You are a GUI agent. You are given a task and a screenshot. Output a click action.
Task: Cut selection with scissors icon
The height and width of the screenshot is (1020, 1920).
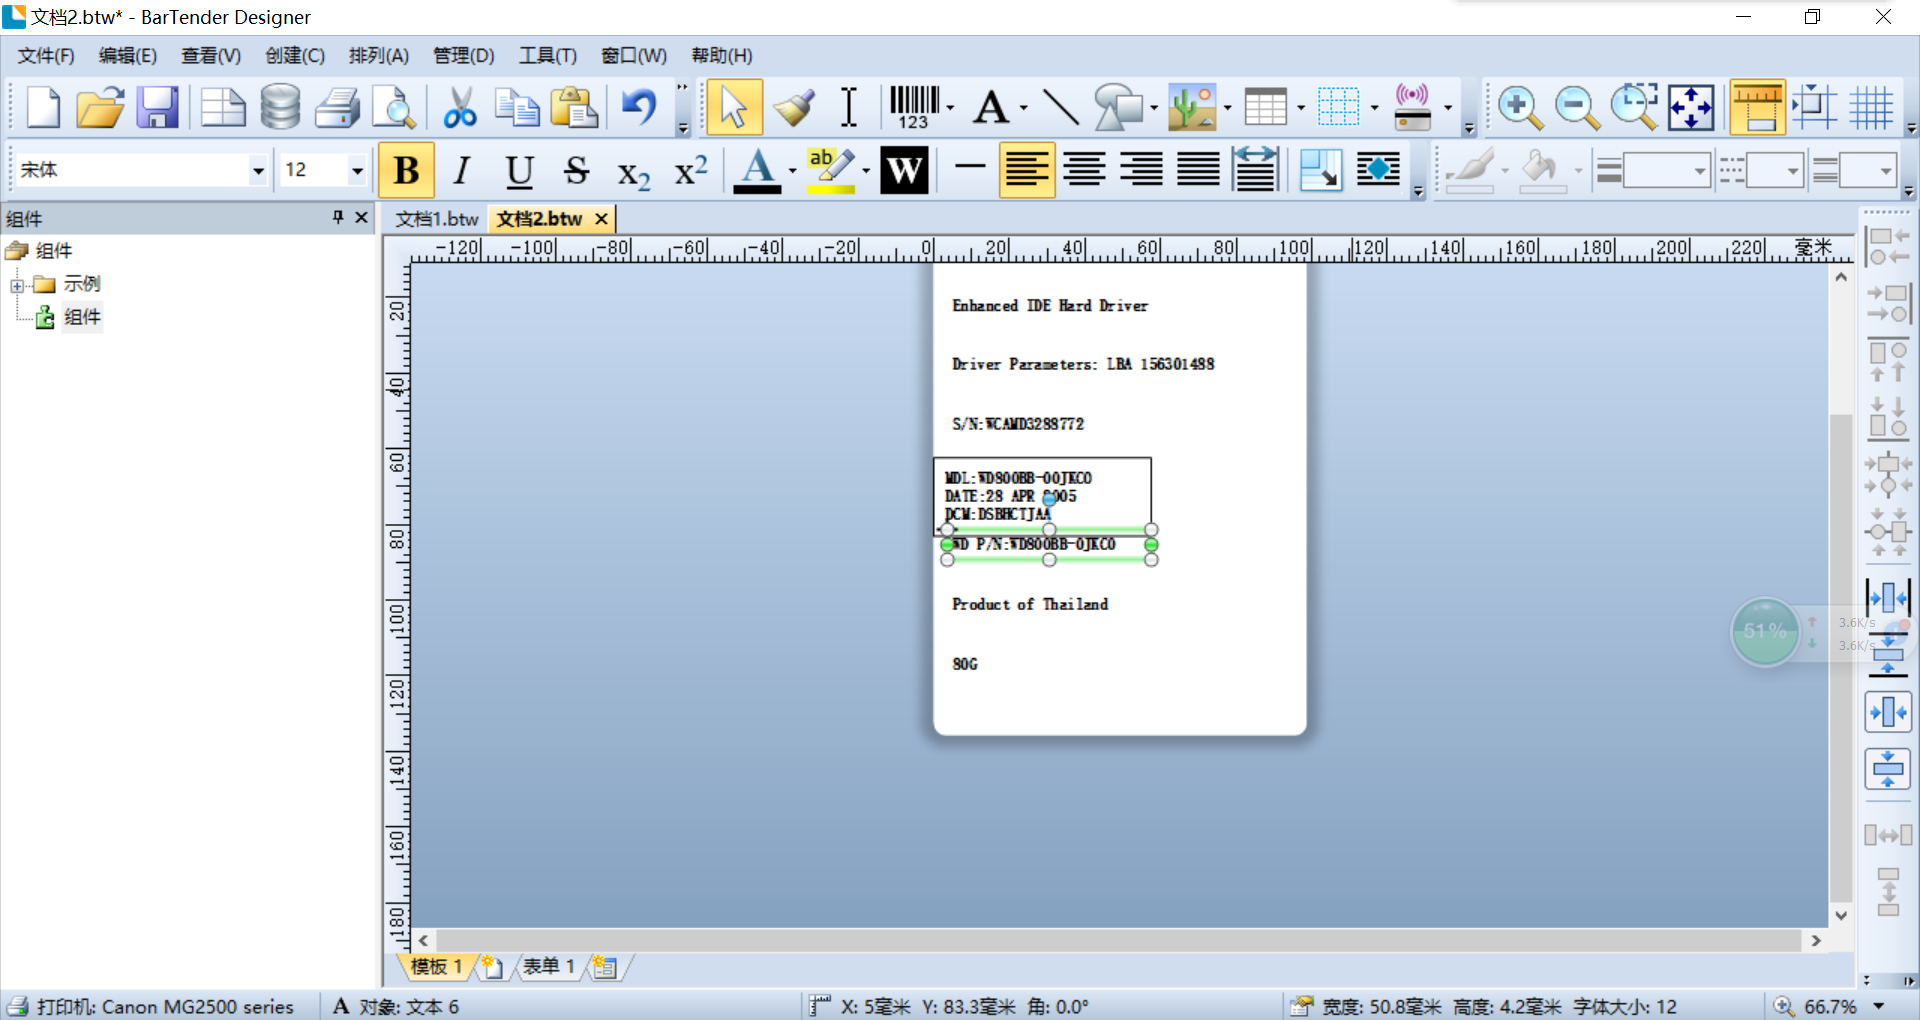[460, 108]
